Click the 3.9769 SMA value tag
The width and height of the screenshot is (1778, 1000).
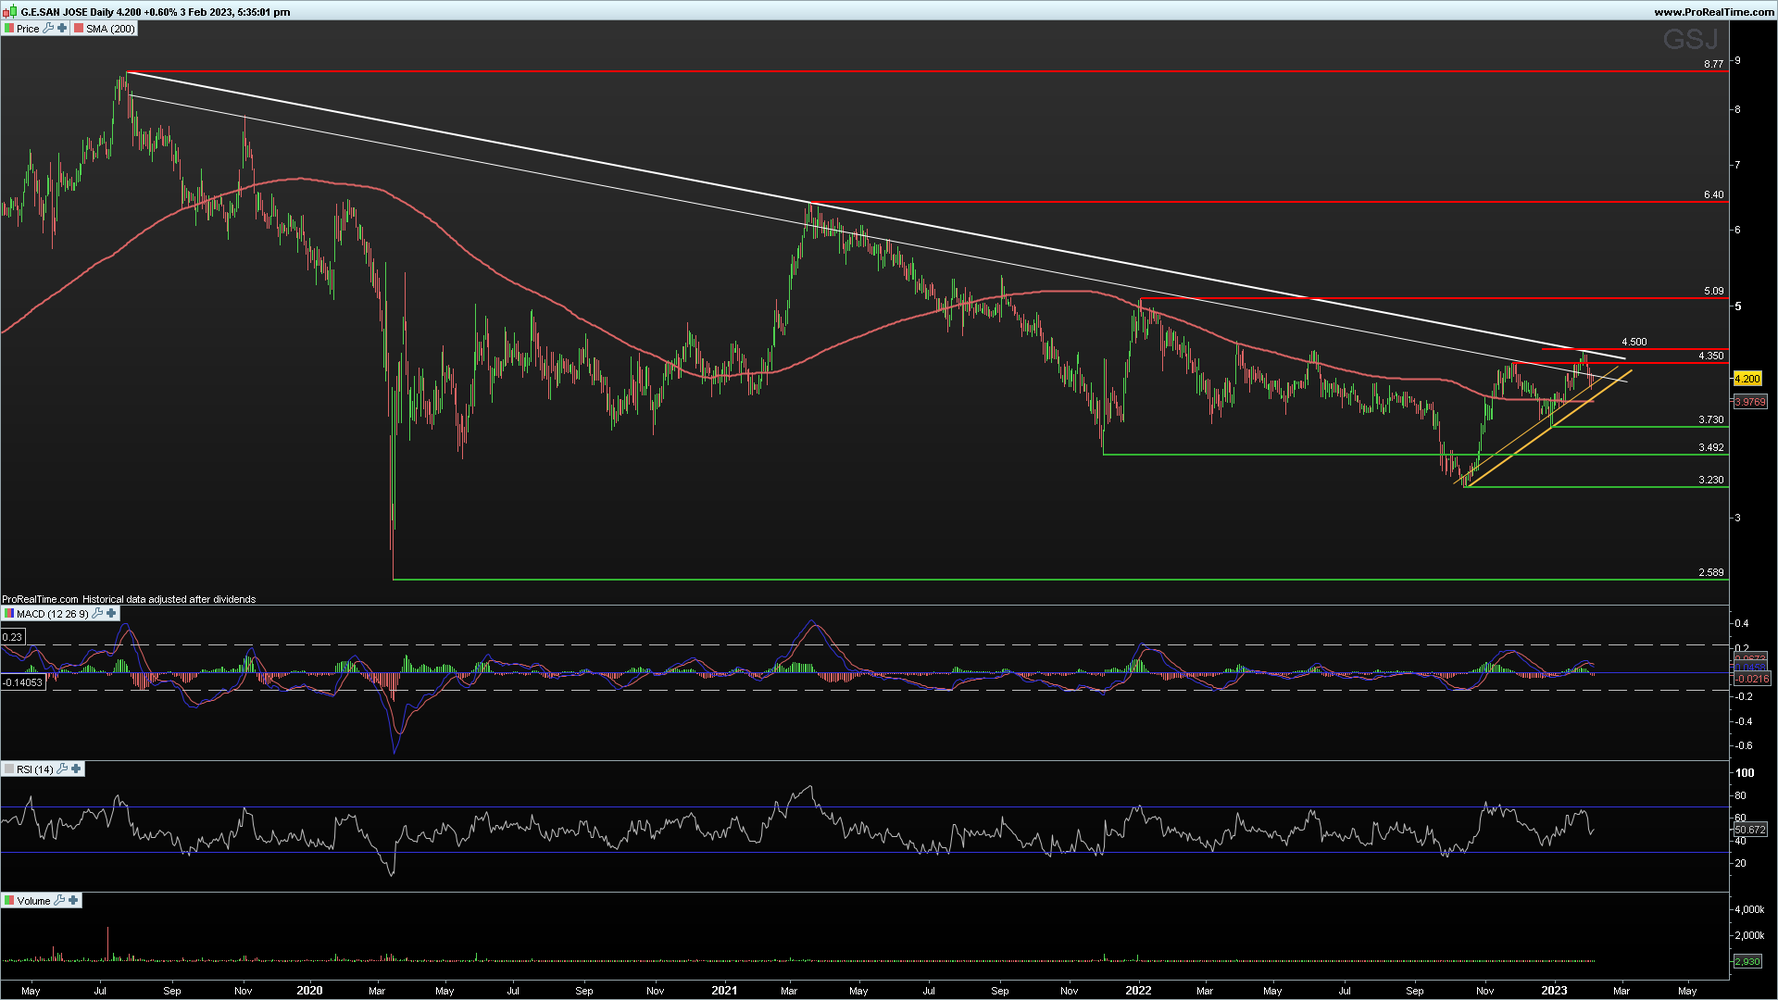click(1750, 402)
